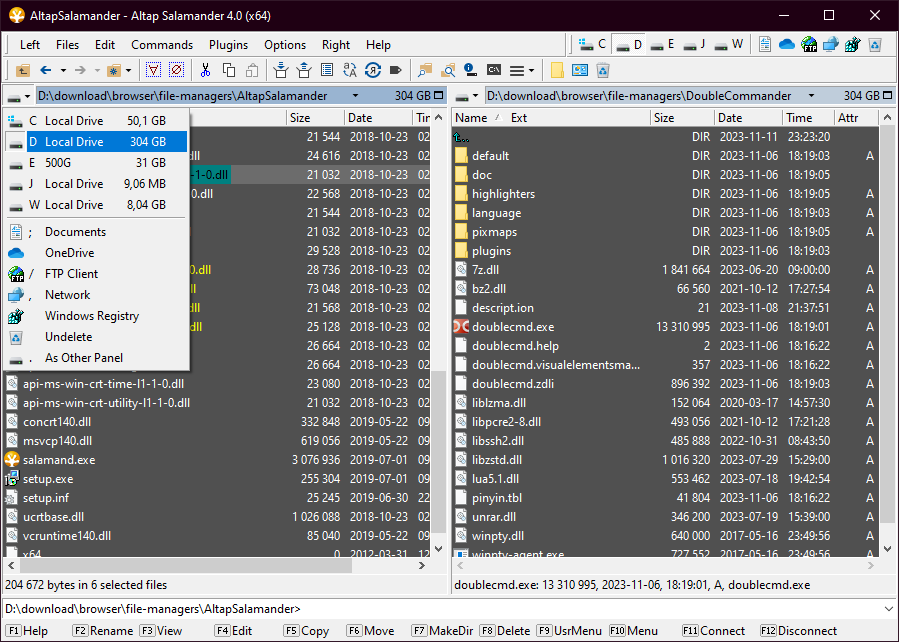Toggle the unselect filter icon
The width and height of the screenshot is (899, 642).
[x=176, y=70]
